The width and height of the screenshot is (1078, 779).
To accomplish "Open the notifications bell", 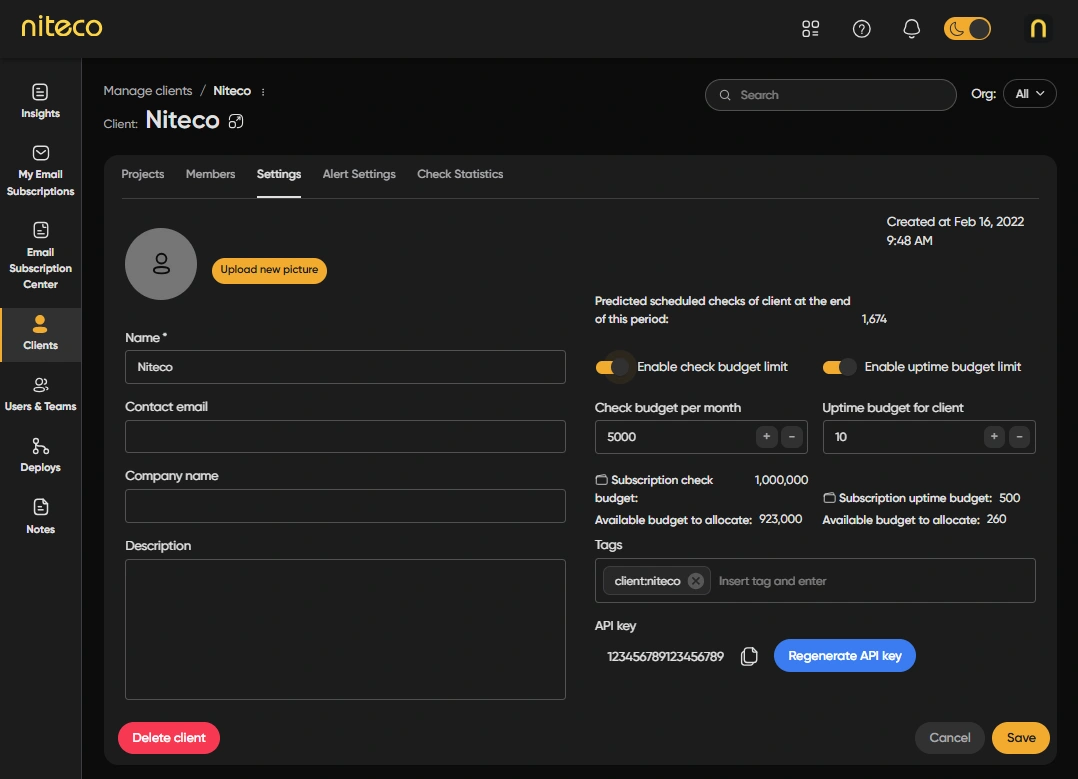I will point(912,29).
